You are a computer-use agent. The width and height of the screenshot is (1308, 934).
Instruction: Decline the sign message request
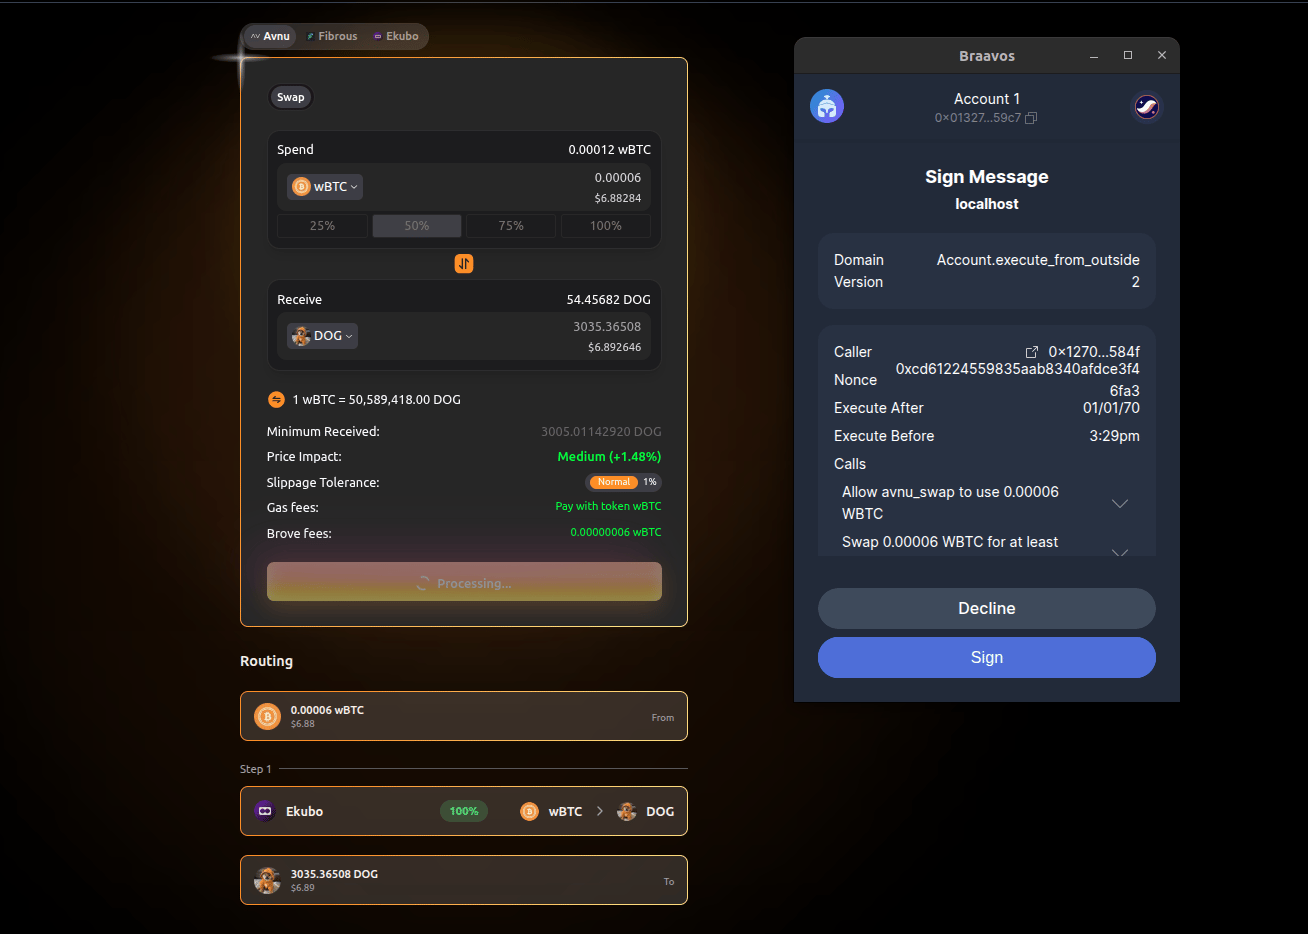click(x=987, y=608)
